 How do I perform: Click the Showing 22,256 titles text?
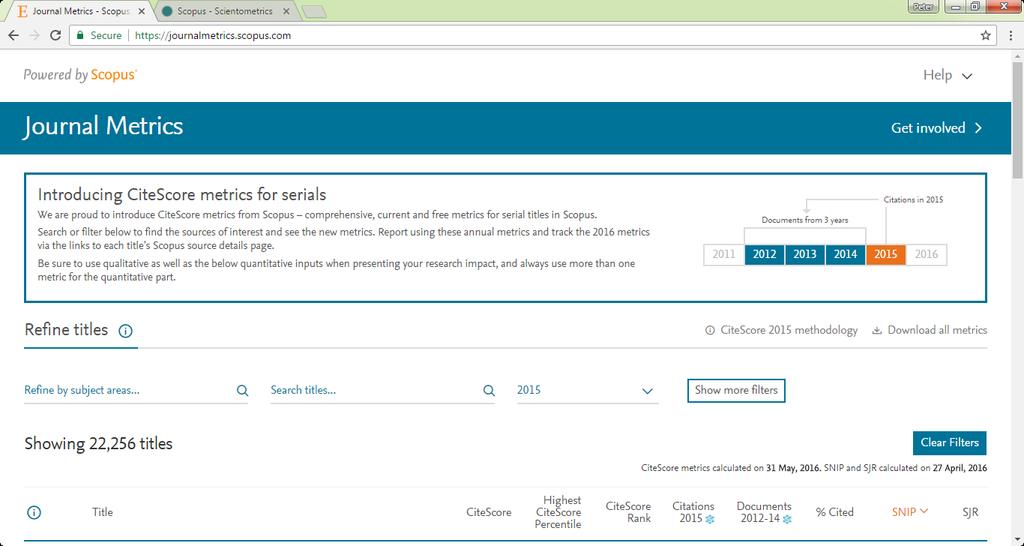point(99,444)
